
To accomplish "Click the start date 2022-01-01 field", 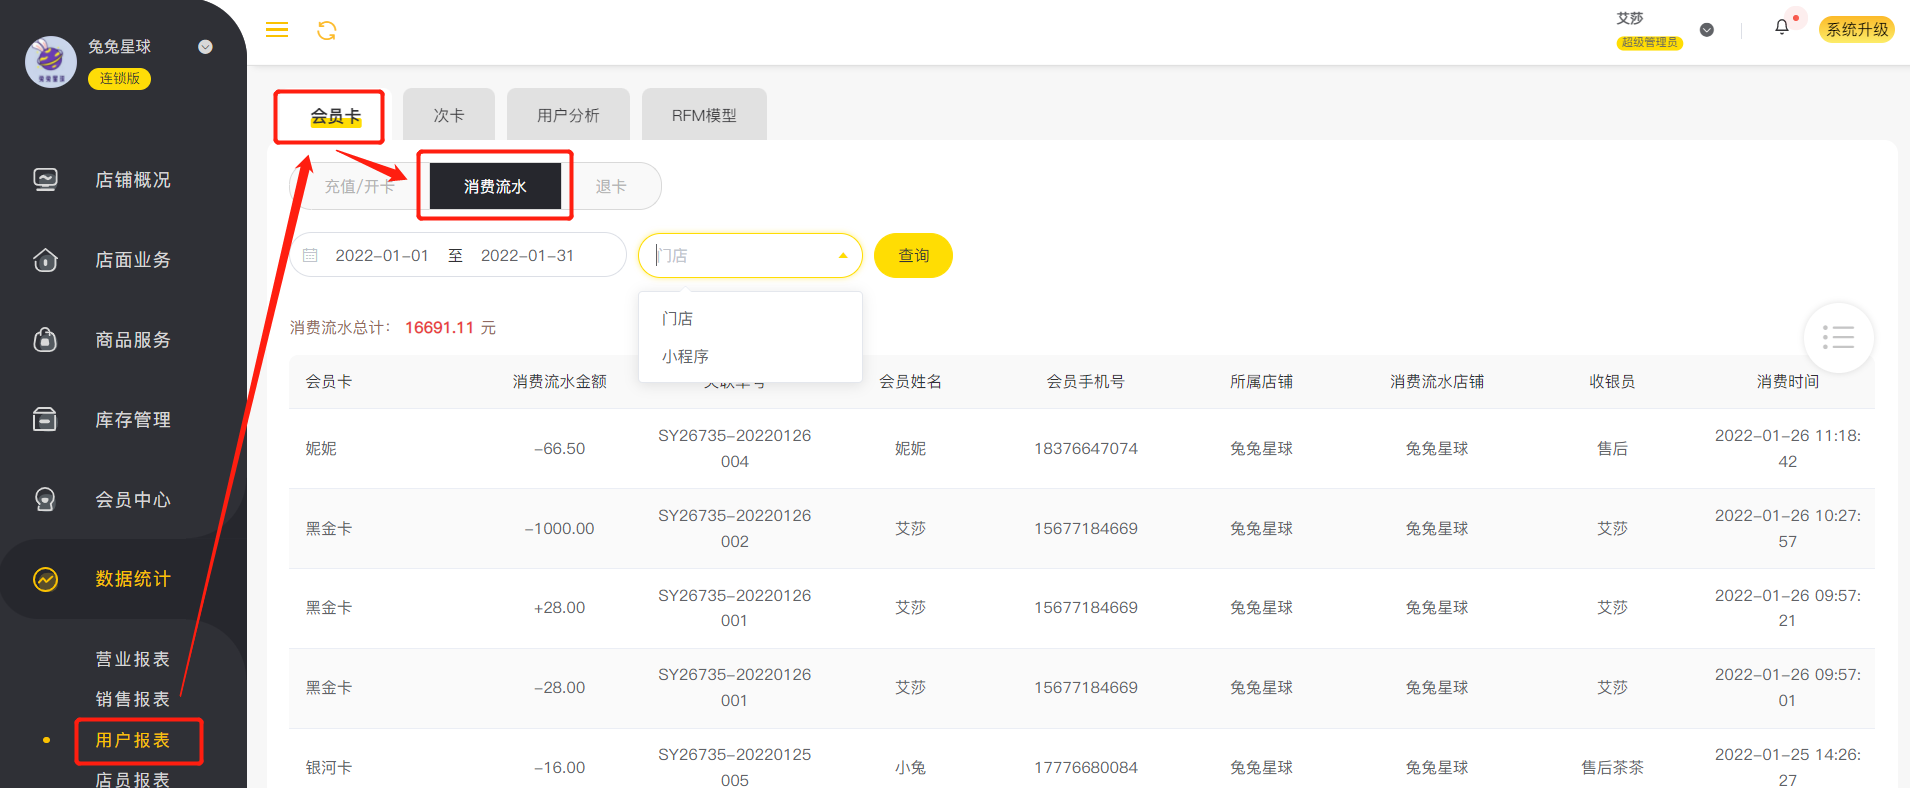I will (382, 255).
